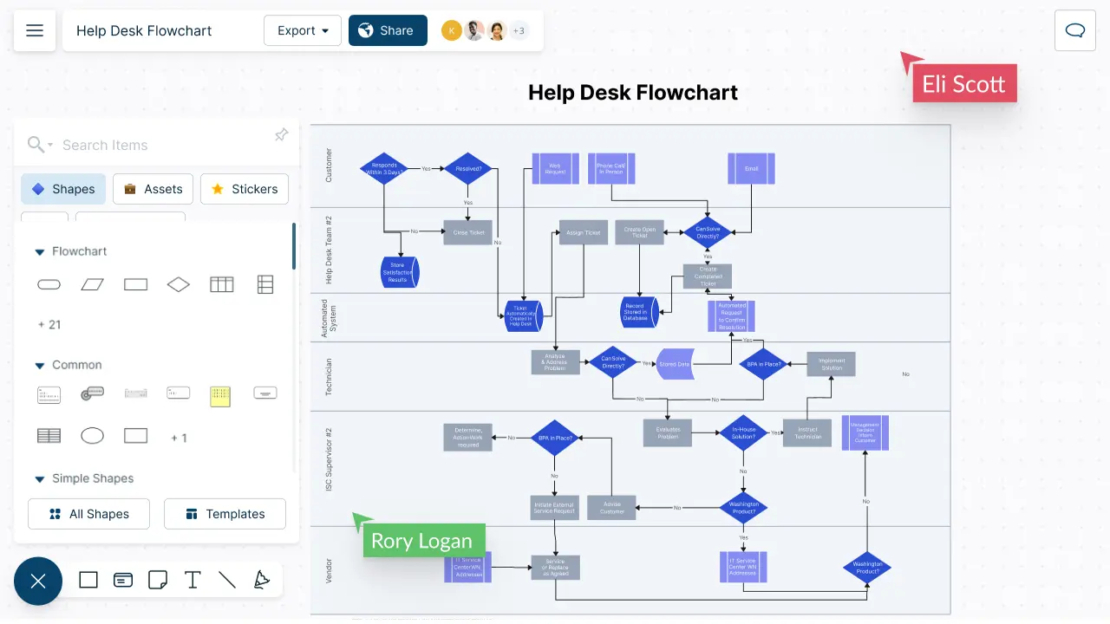Open the Export dropdown

click(x=302, y=30)
